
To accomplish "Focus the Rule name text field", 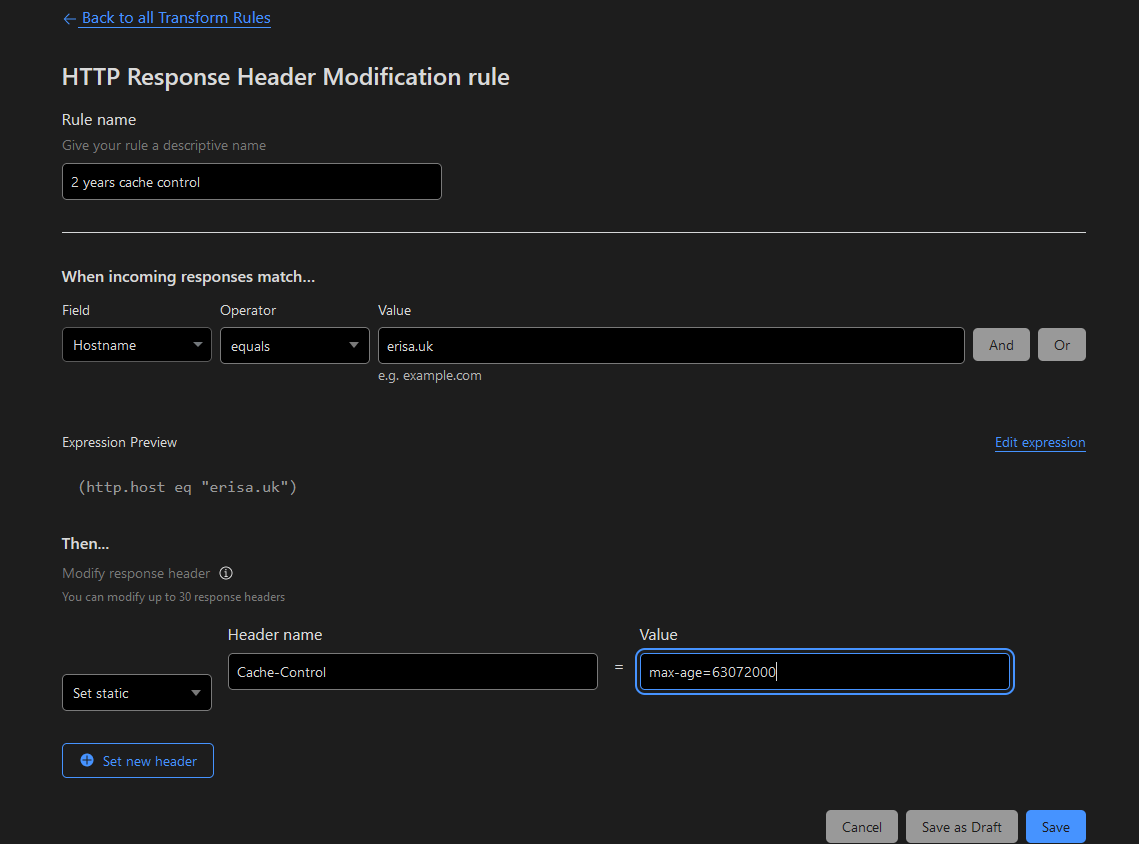I will click(x=251, y=182).
